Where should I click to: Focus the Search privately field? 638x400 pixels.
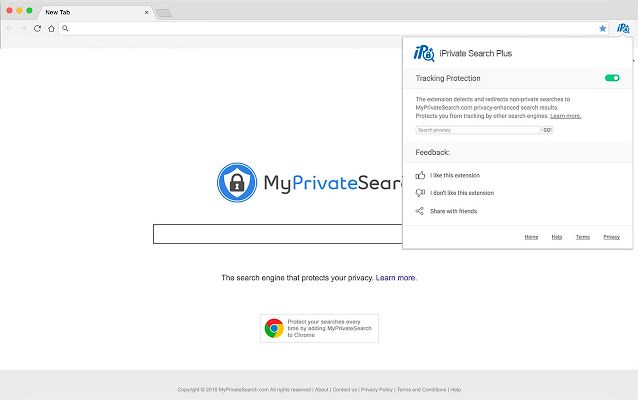pyautogui.click(x=478, y=130)
